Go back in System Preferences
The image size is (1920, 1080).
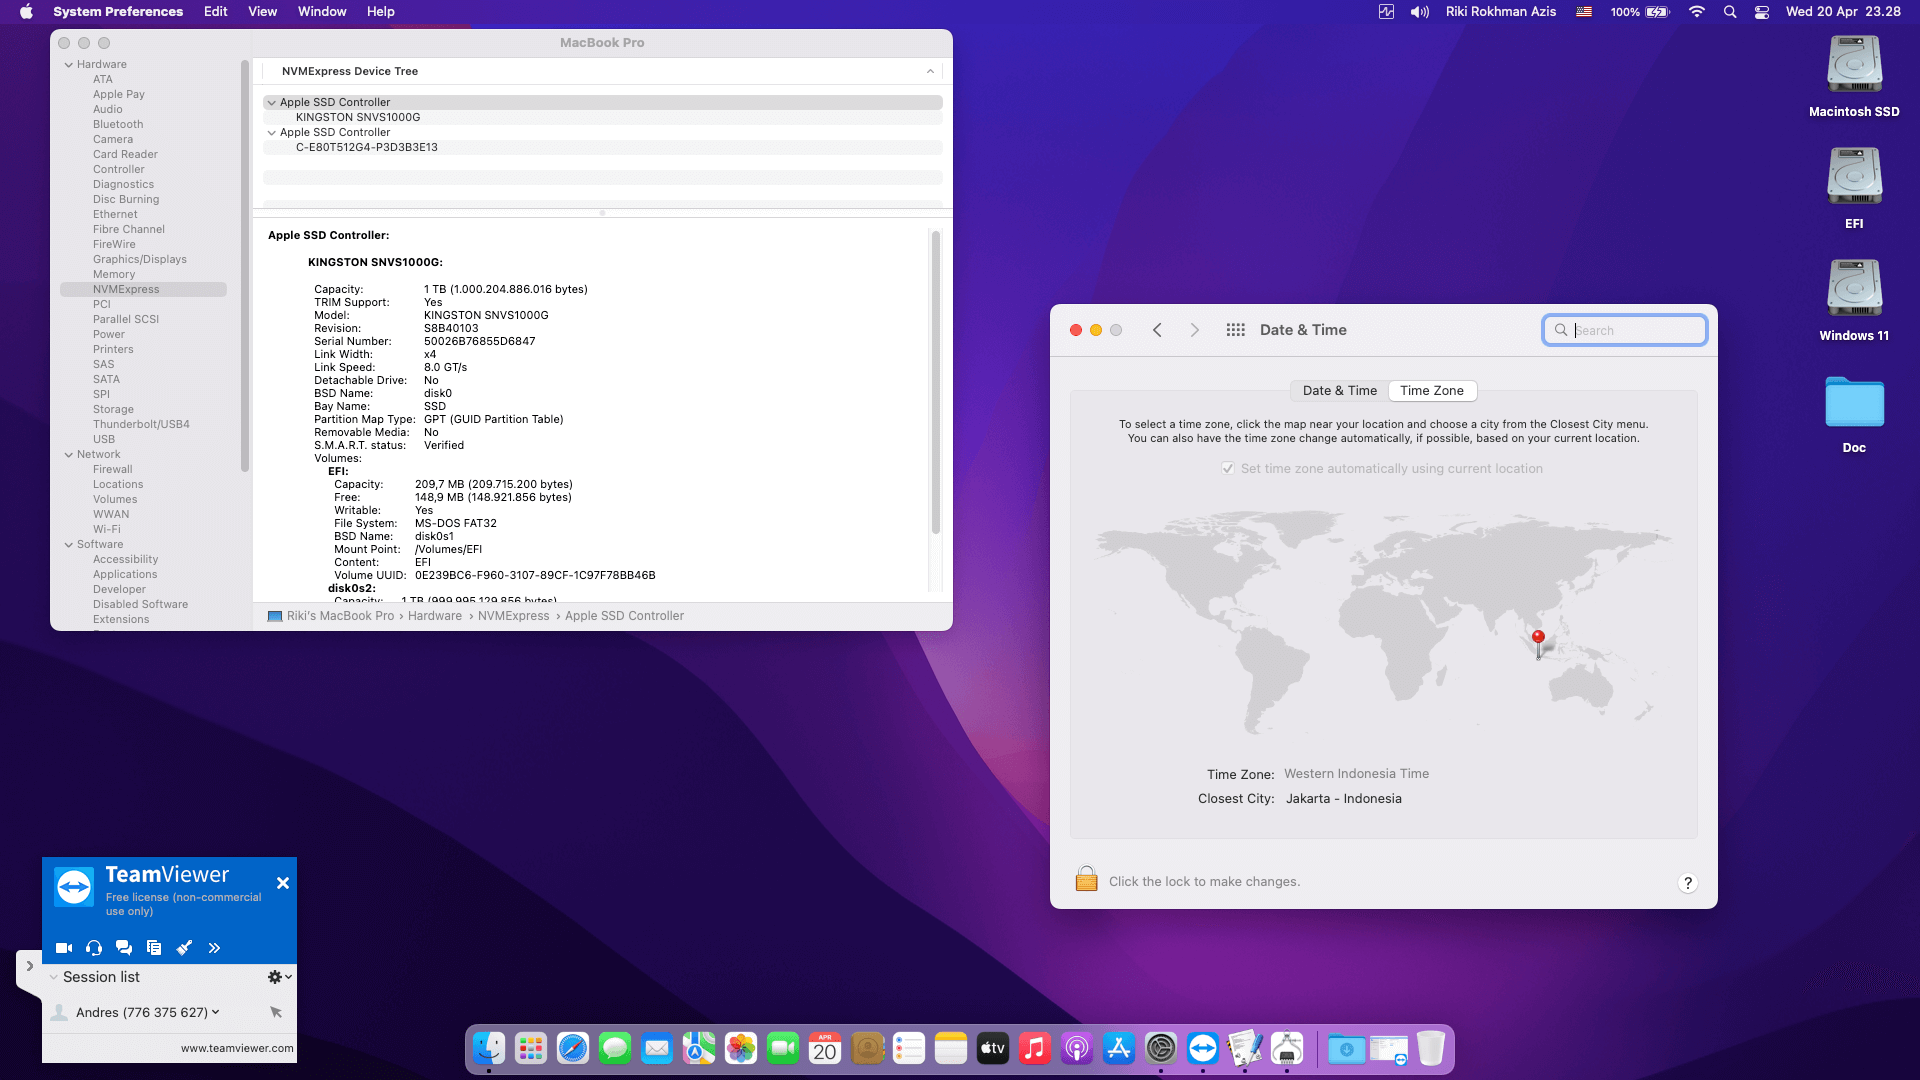1157,330
